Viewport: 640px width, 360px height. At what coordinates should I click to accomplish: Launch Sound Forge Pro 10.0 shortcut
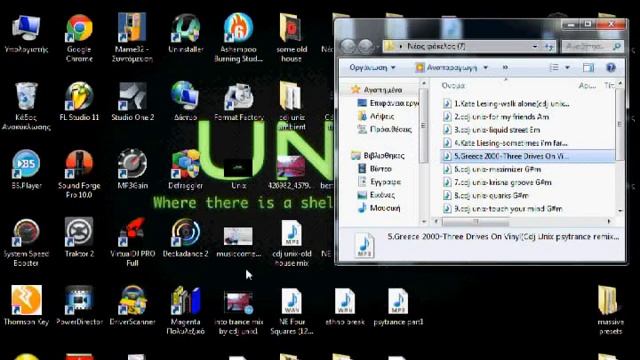79,174
